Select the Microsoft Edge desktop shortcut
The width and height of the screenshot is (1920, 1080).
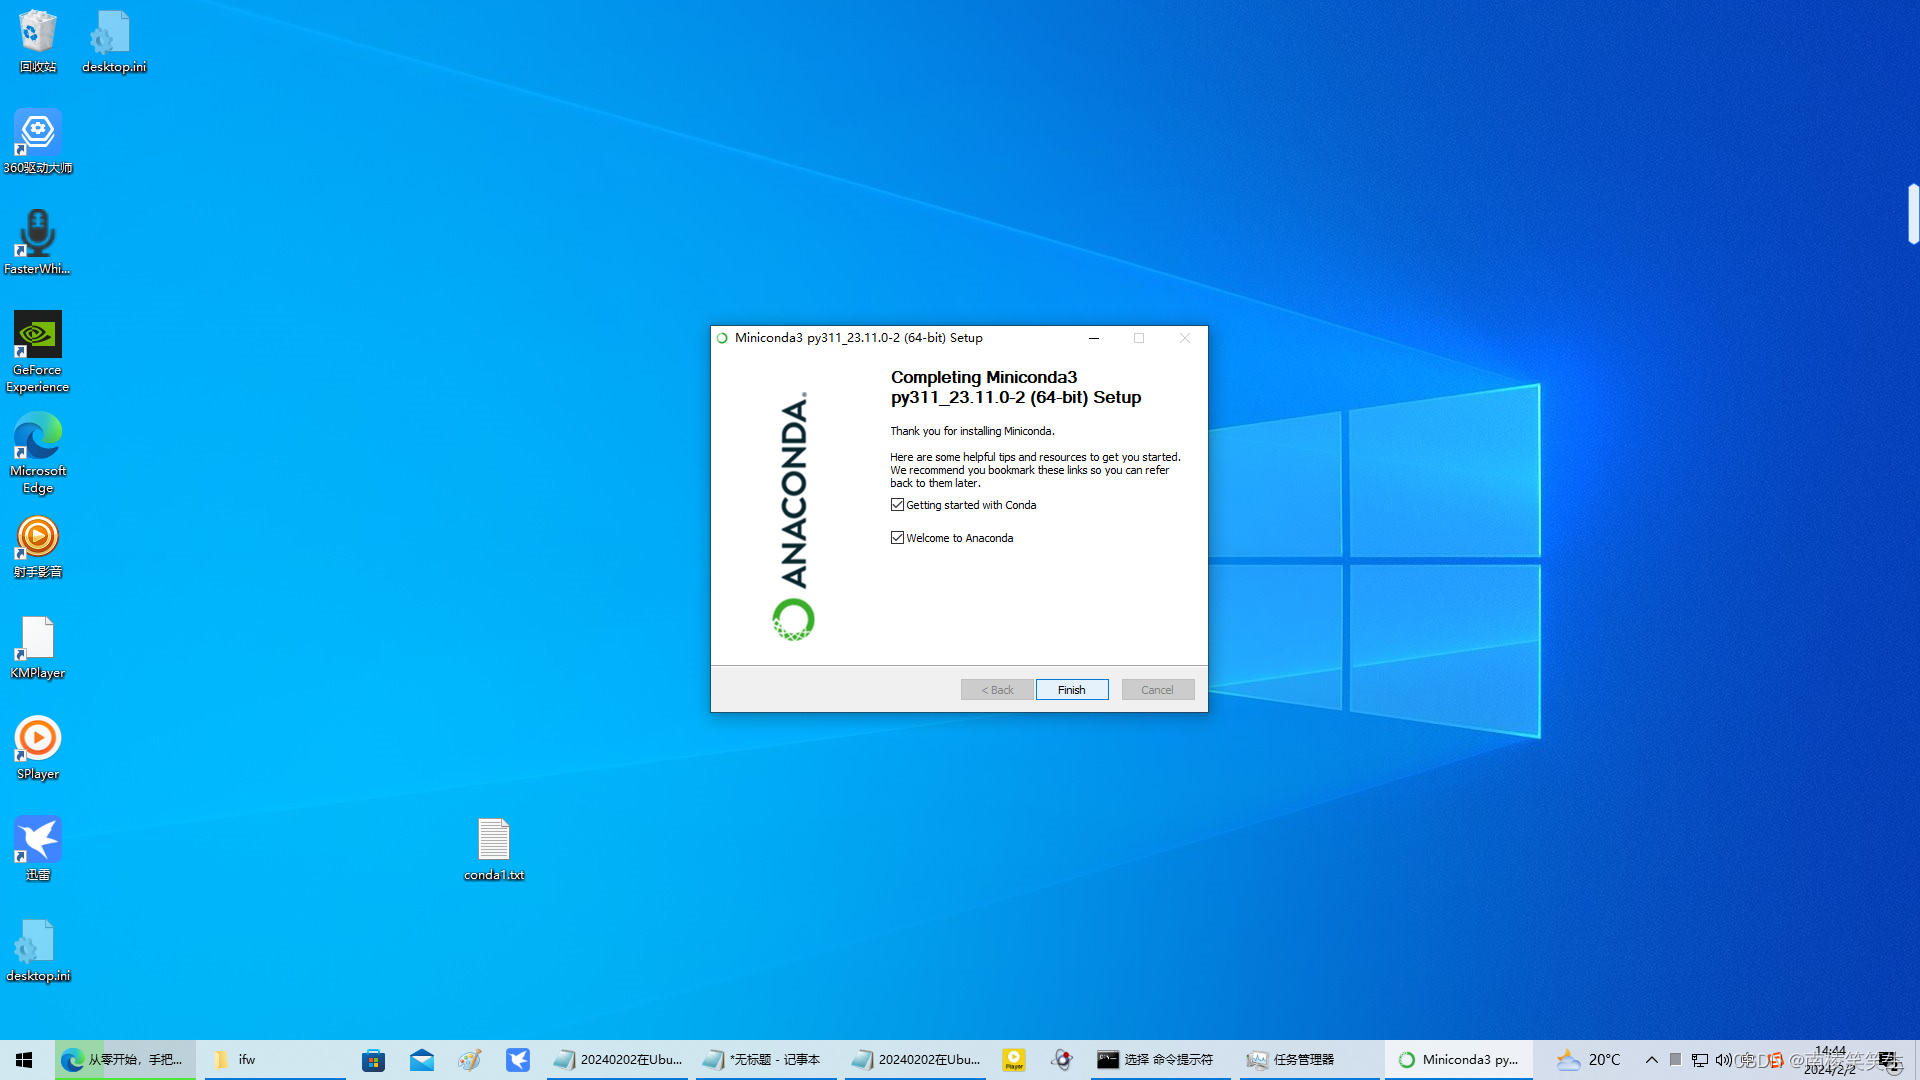point(38,453)
